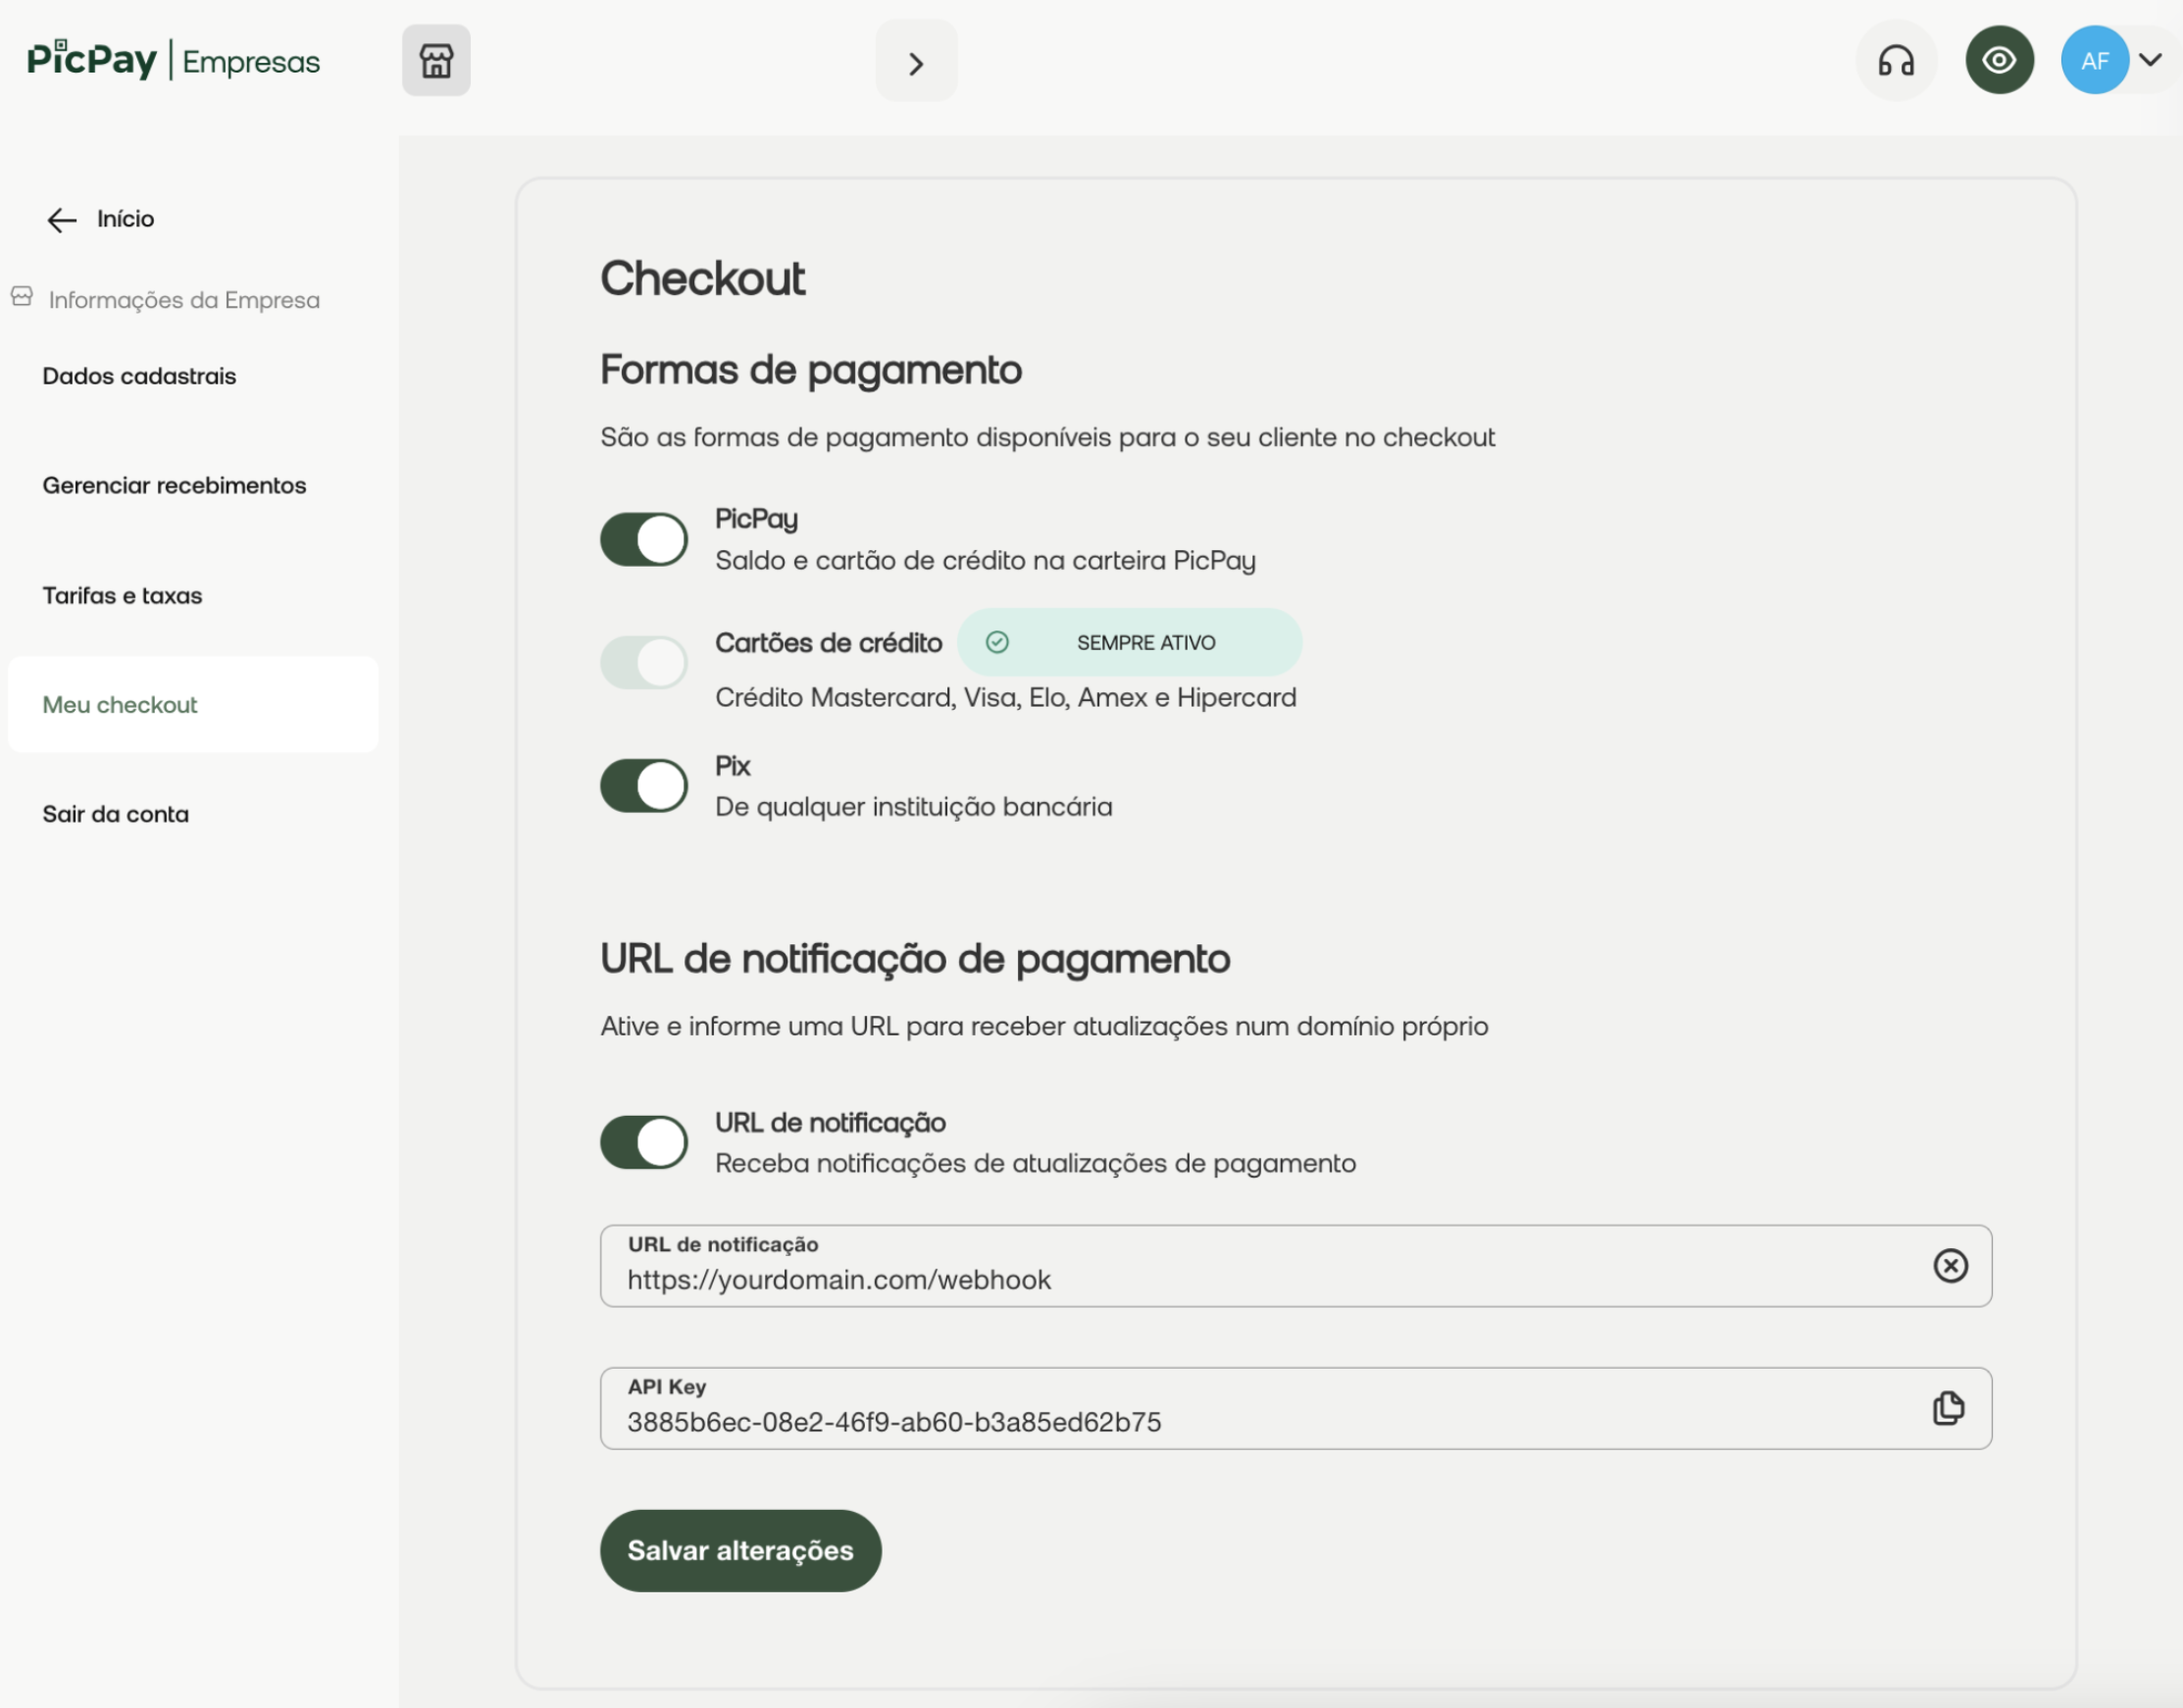This screenshot has height=1708, width=2183.
Task: Open headset support icon
Action: pos(1895,61)
